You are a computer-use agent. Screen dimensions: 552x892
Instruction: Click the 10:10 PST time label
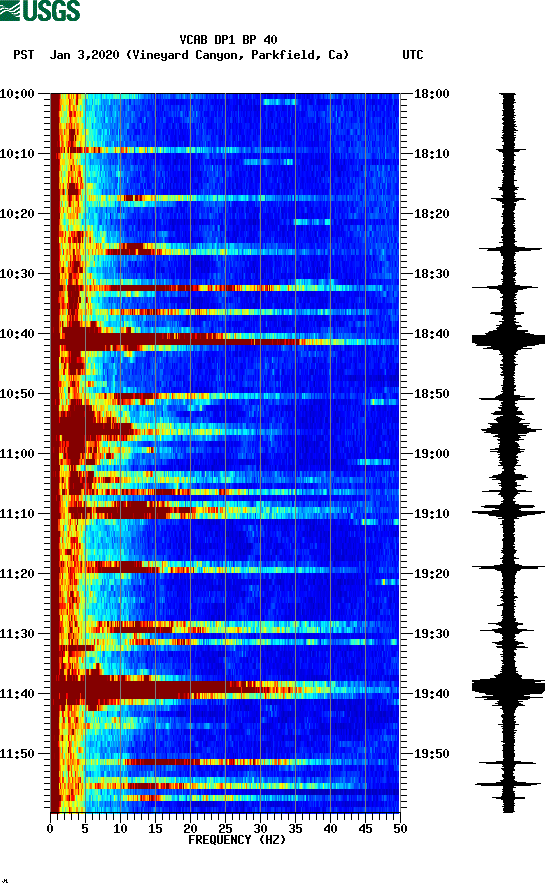coord(17,154)
